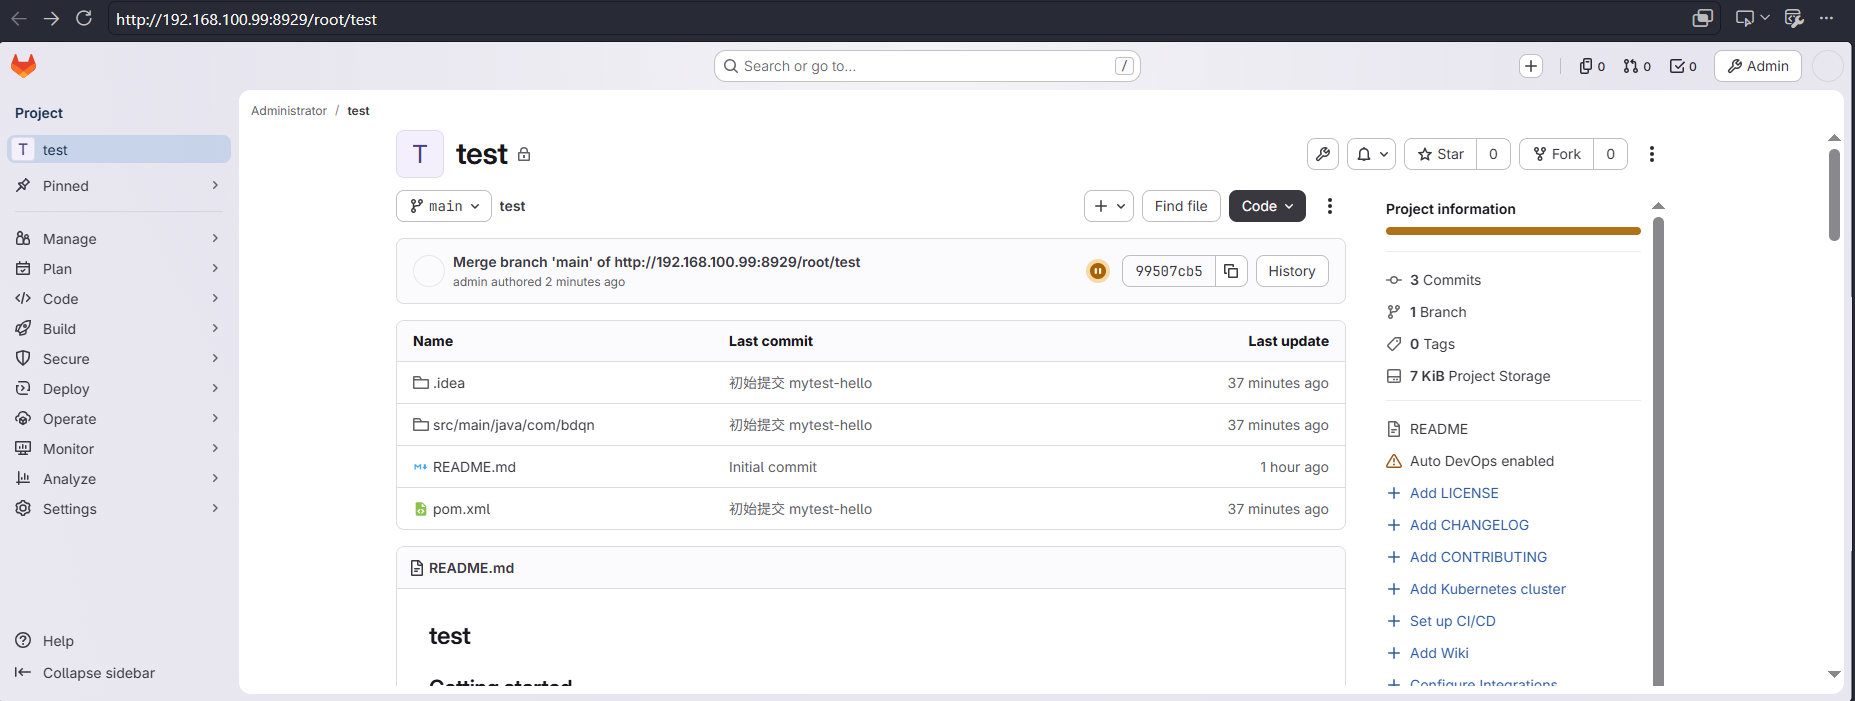Open merge requests counter icon
This screenshot has width=1855, height=701.
[x=1637, y=66]
